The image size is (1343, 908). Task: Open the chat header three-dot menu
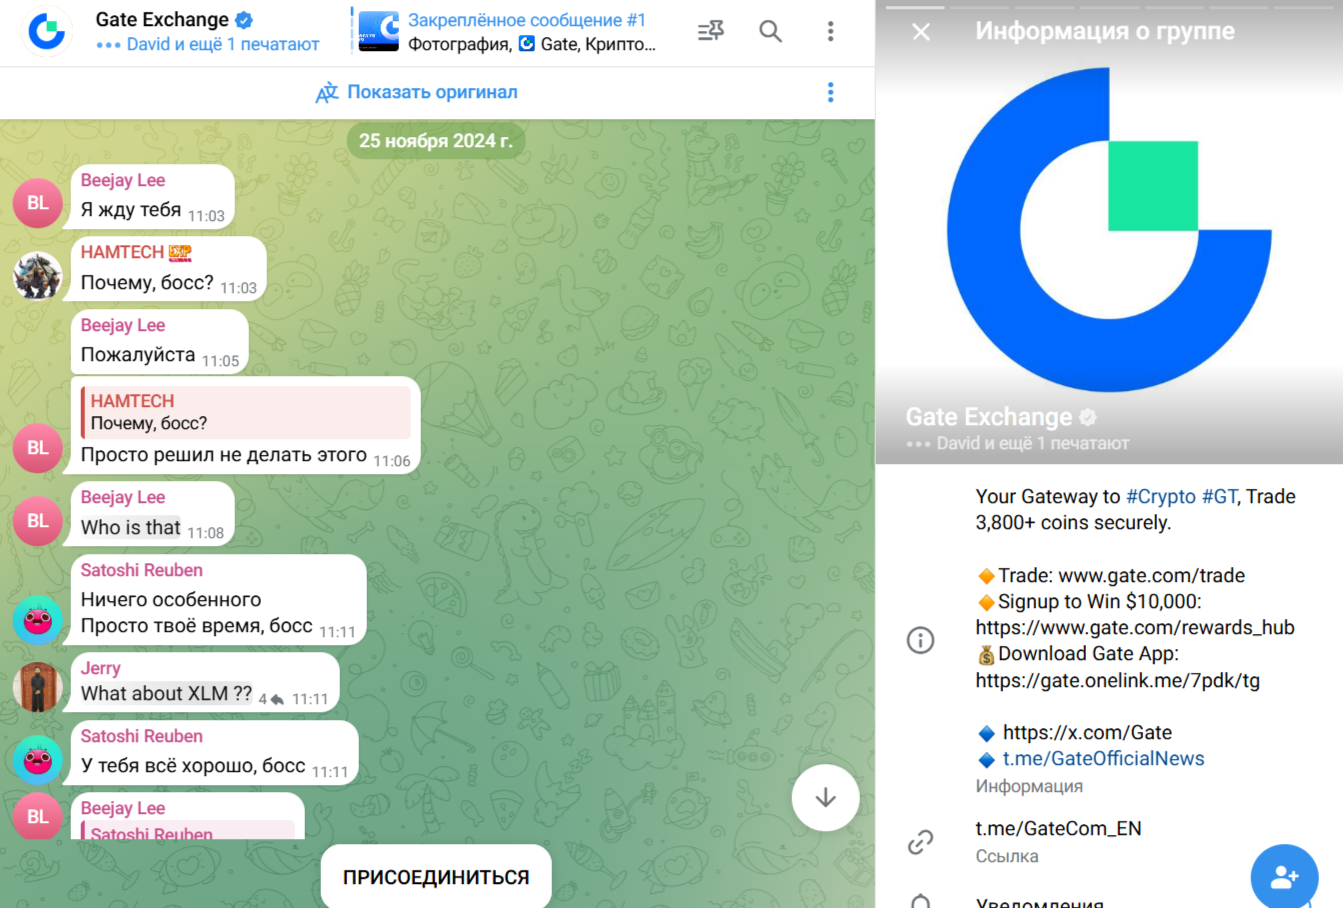[x=830, y=32]
